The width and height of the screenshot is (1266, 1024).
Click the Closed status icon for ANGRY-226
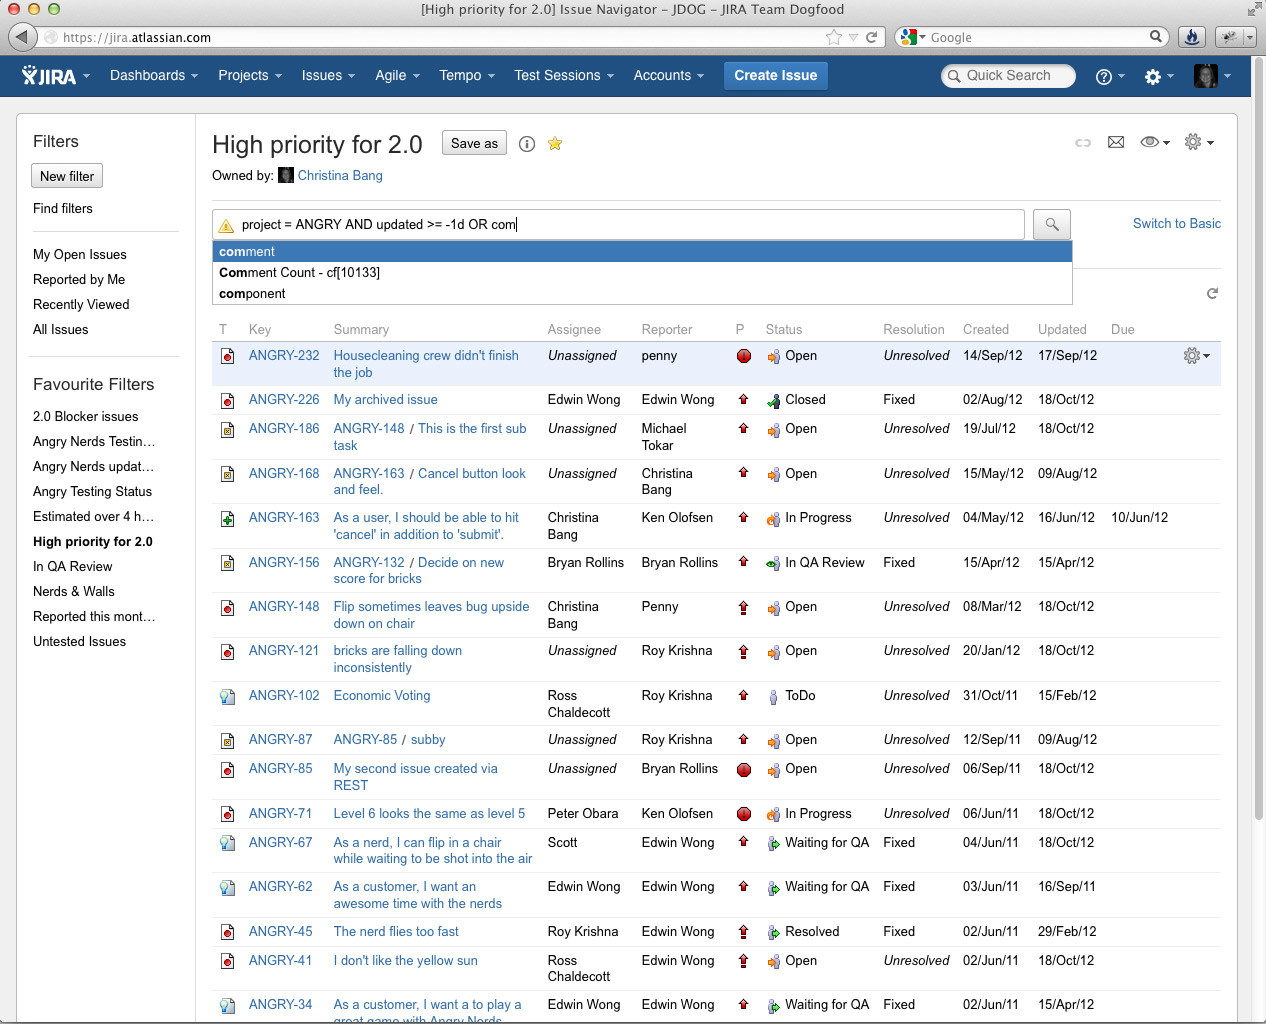(773, 401)
